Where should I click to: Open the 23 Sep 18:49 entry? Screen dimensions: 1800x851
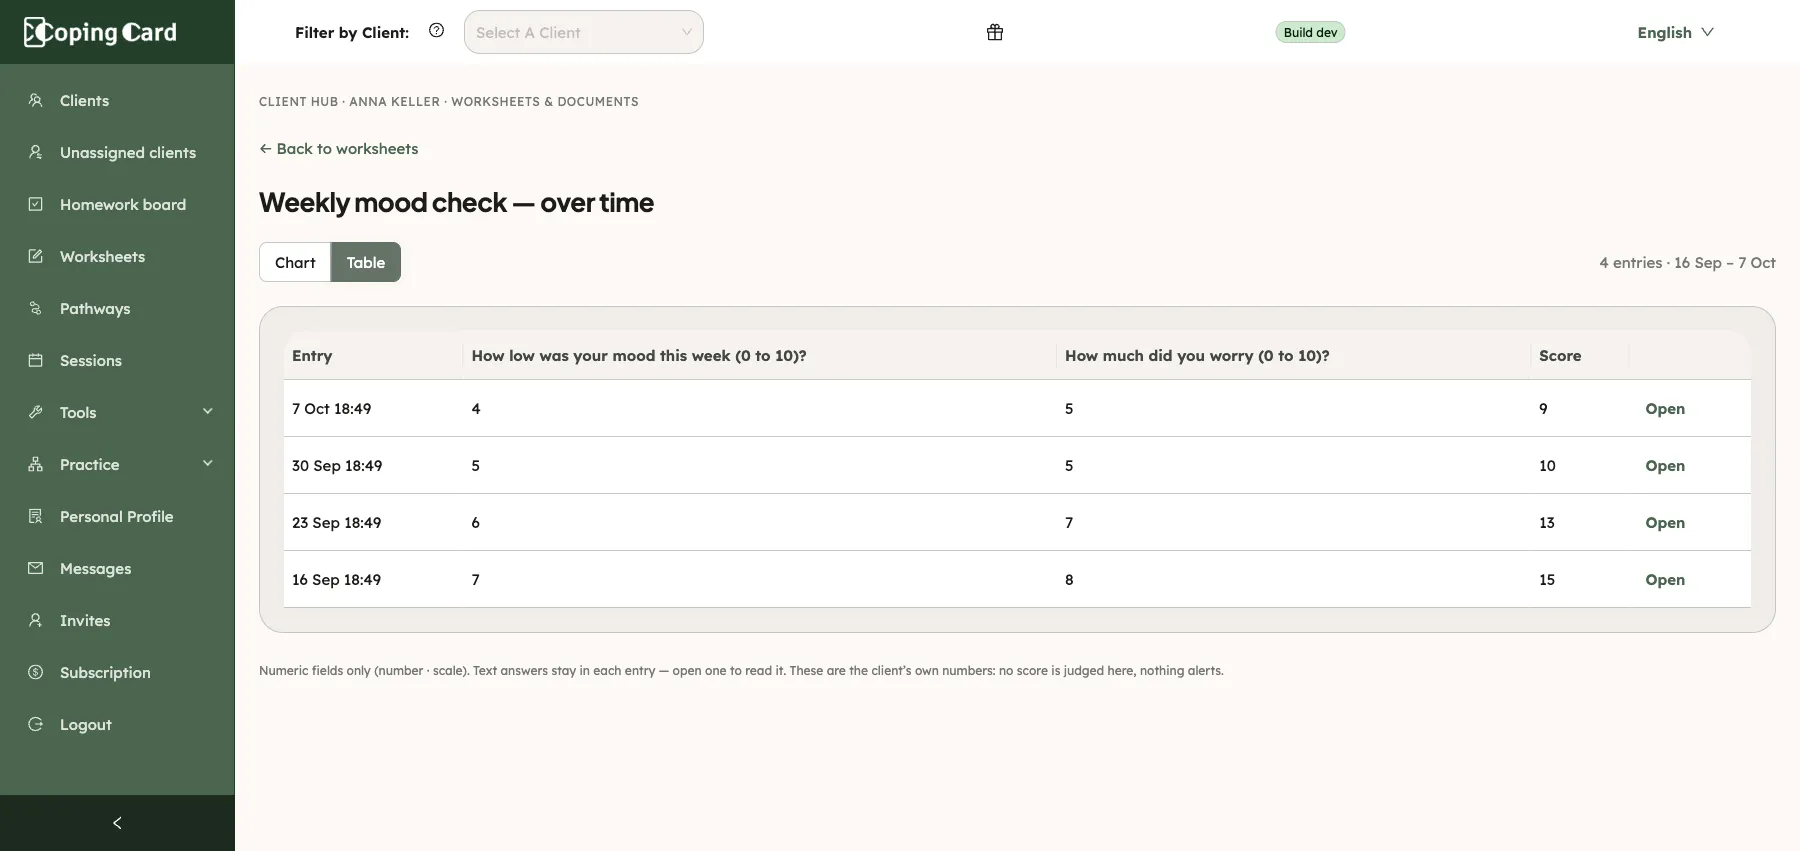(x=1665, y=522)
